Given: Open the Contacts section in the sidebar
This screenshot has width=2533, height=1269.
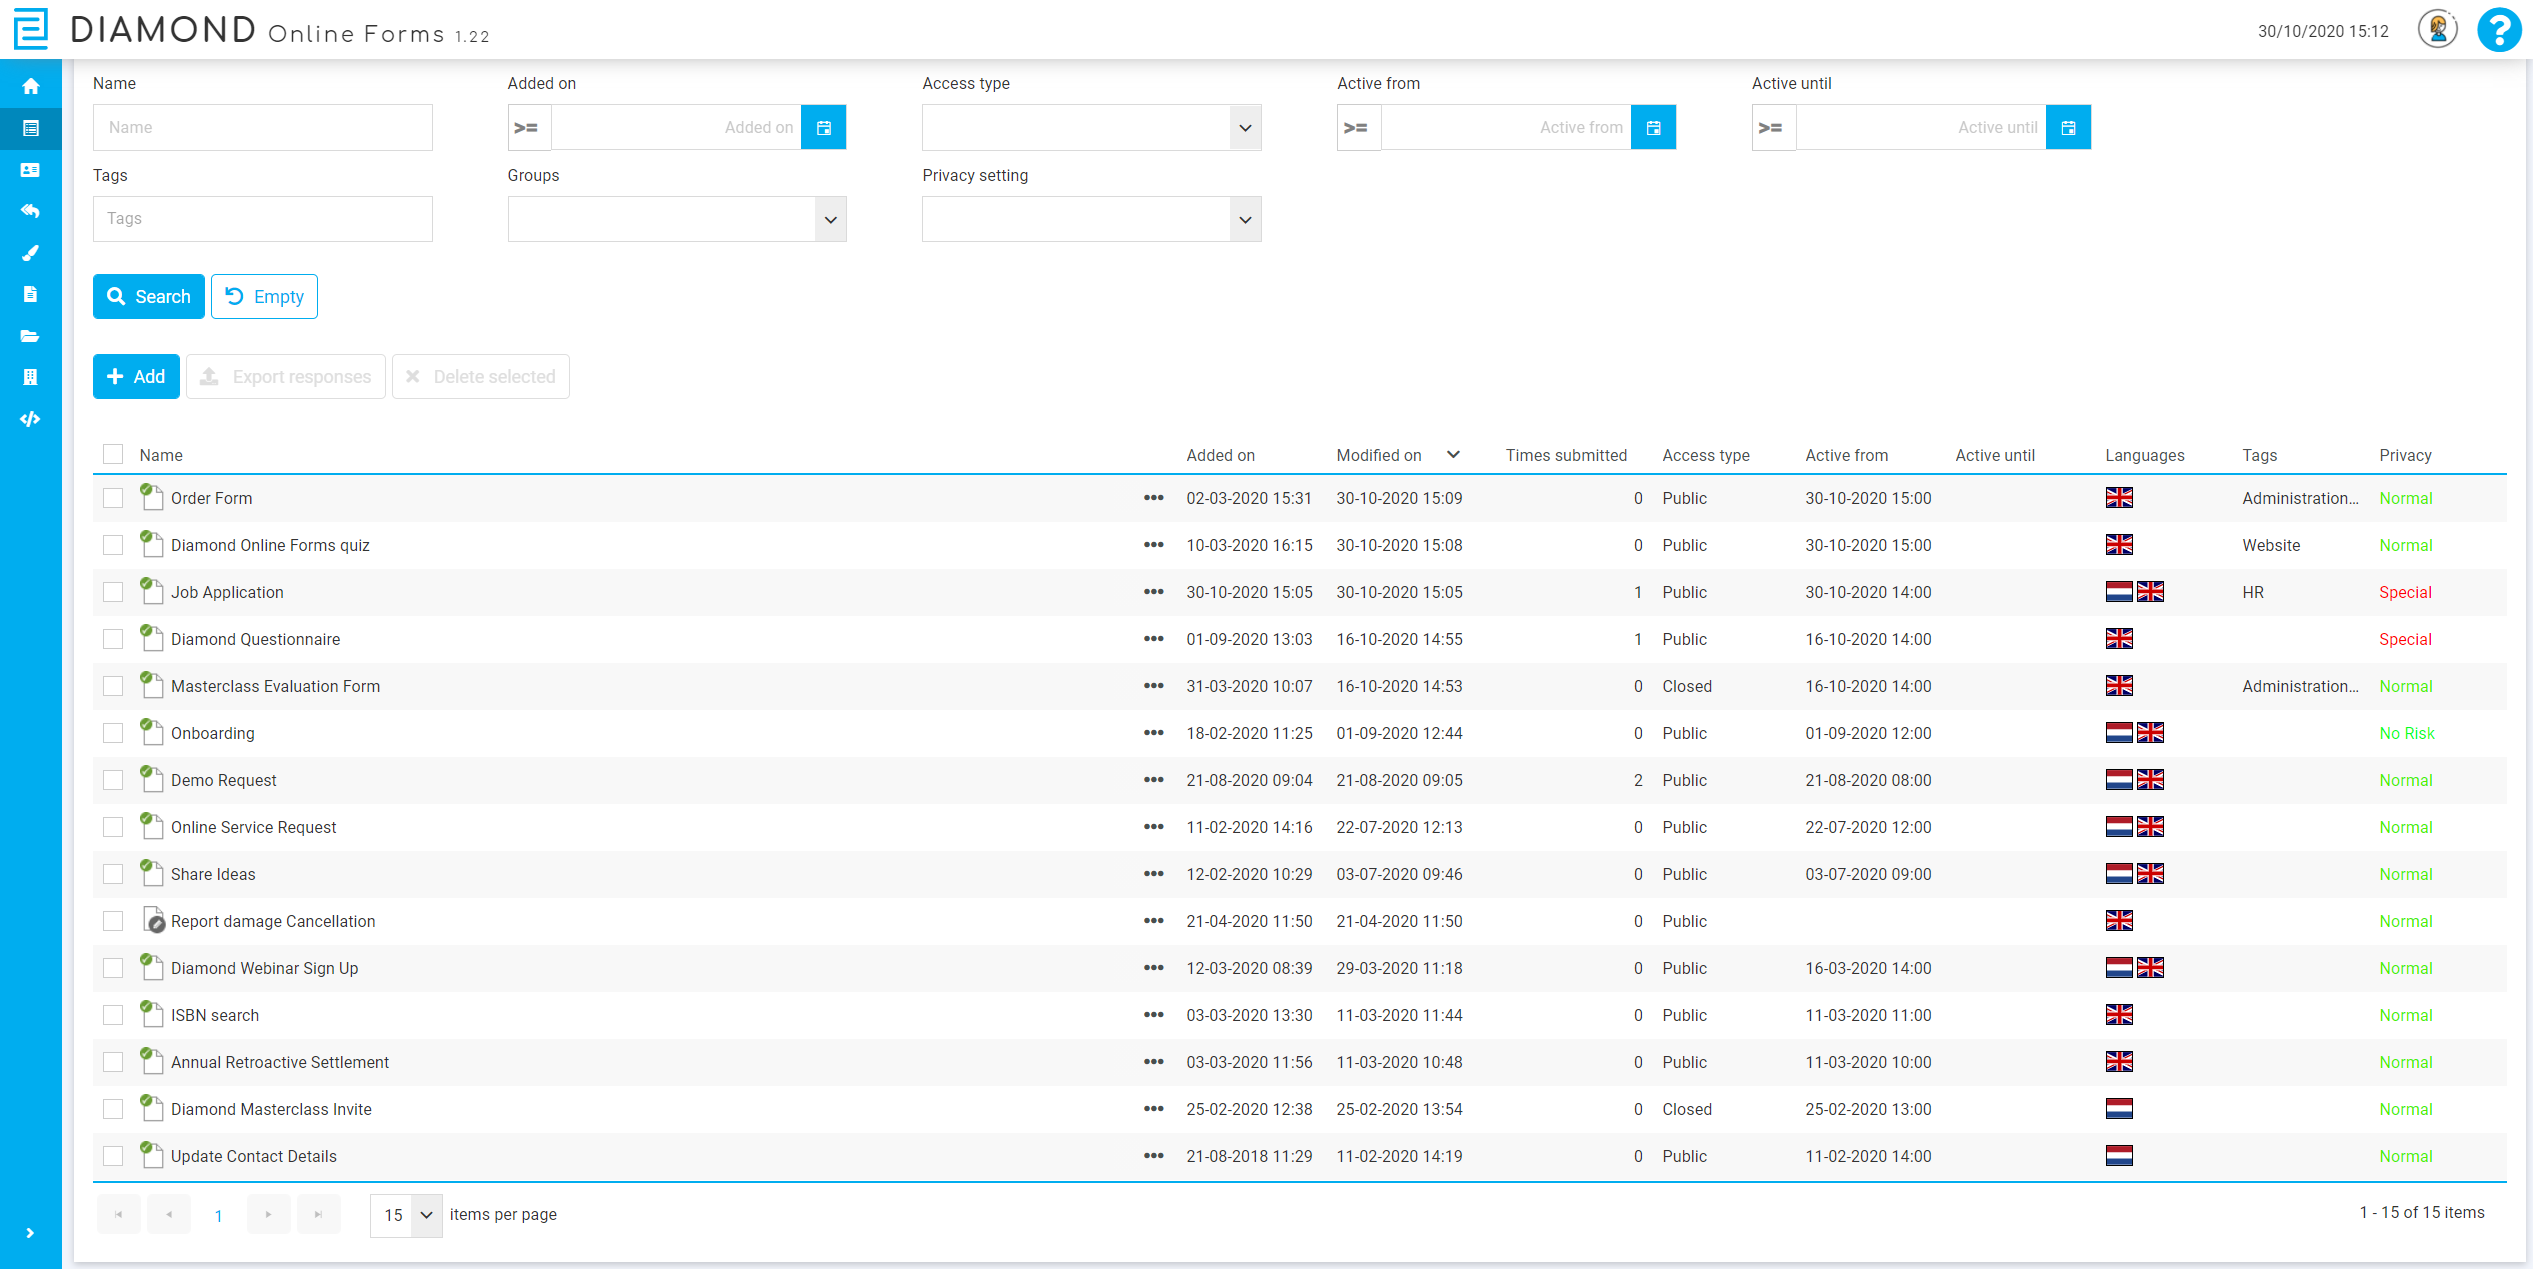Looking at the screenshot, I should point(31,170).
